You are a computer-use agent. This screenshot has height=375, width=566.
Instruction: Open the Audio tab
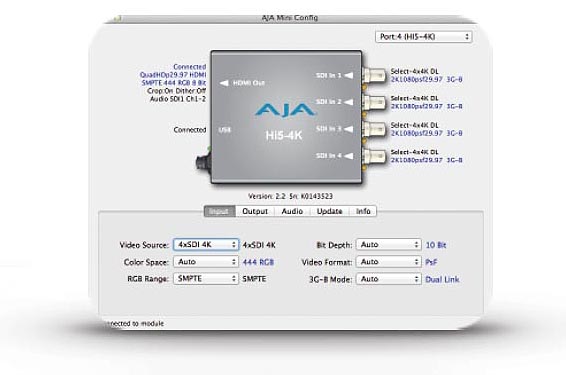click(292, 211)
